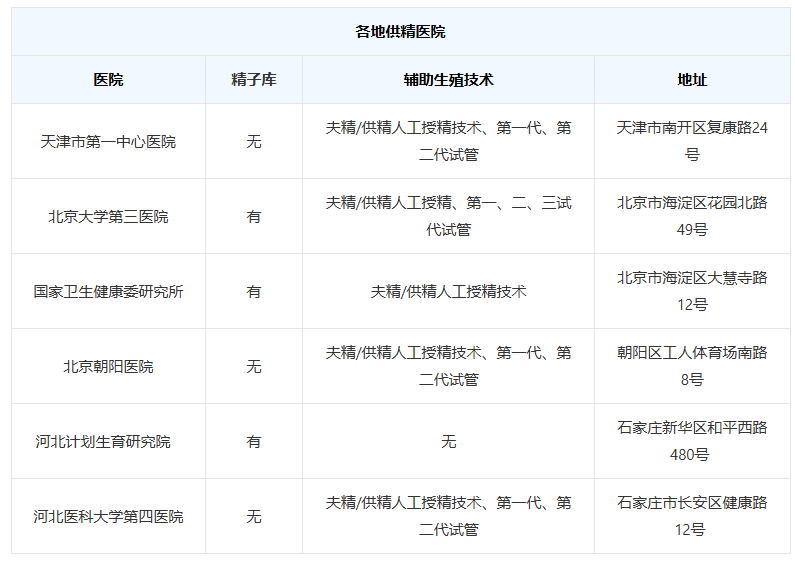This screenshot has width=795, height=562.
Task: Select the 地址 column header
Action: pyautogui.click(x=692, y=80)
